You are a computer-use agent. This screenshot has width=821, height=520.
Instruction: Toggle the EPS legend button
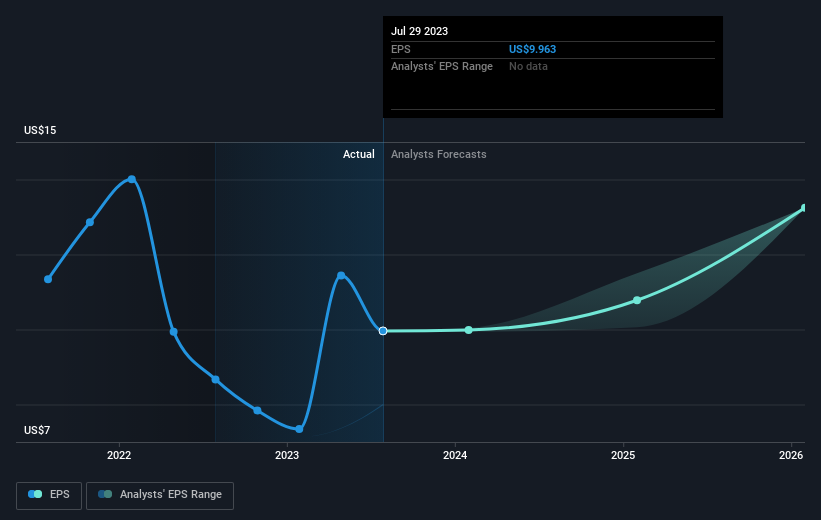tap(49, 495)
